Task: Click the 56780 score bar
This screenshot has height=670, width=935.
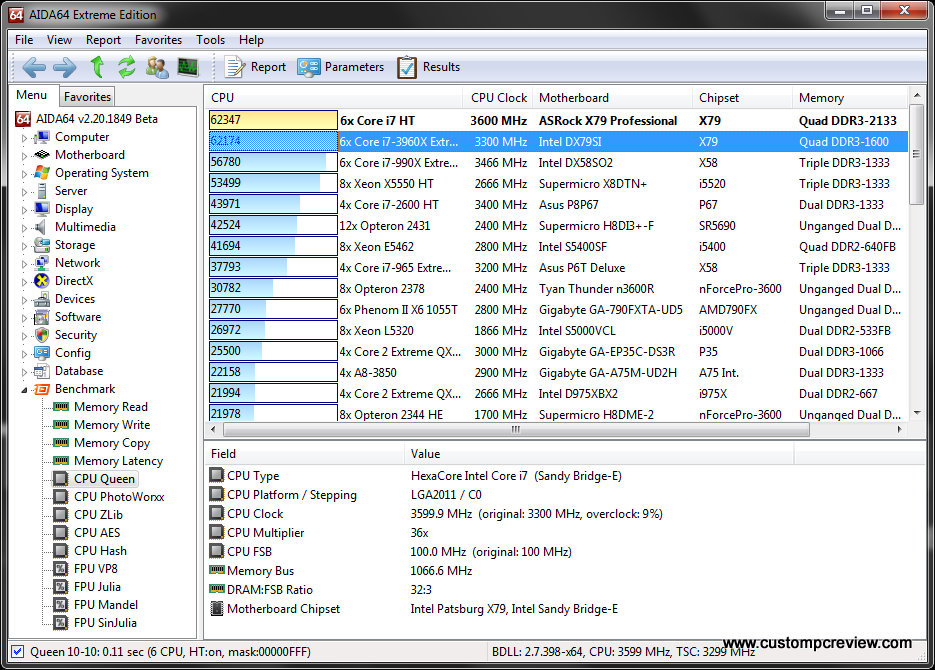Action: 273,162
